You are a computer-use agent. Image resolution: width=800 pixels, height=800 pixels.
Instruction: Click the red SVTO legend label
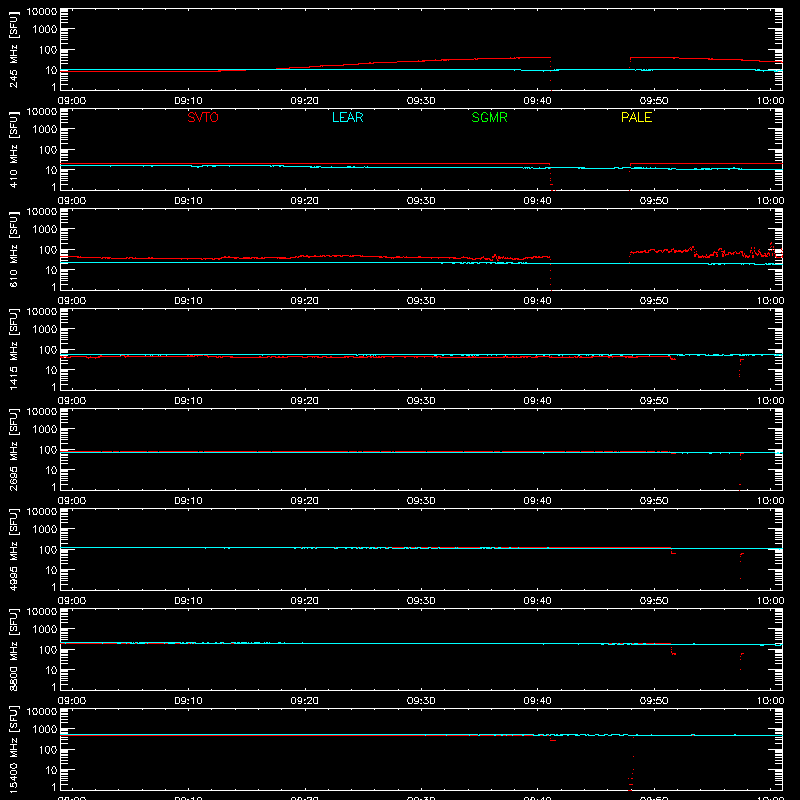(x=203, y=117)
